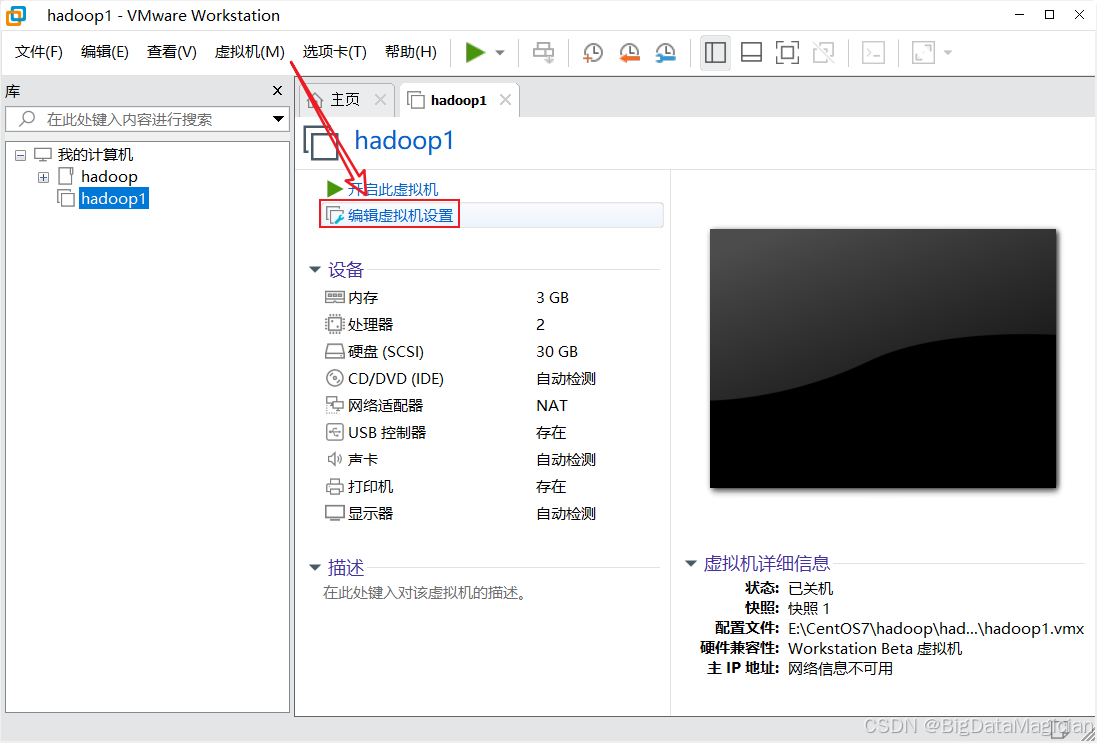This screenshot has width=1097, height=743.
Task: Open the stretch display dropdown arrow
Action: [948, 52]
